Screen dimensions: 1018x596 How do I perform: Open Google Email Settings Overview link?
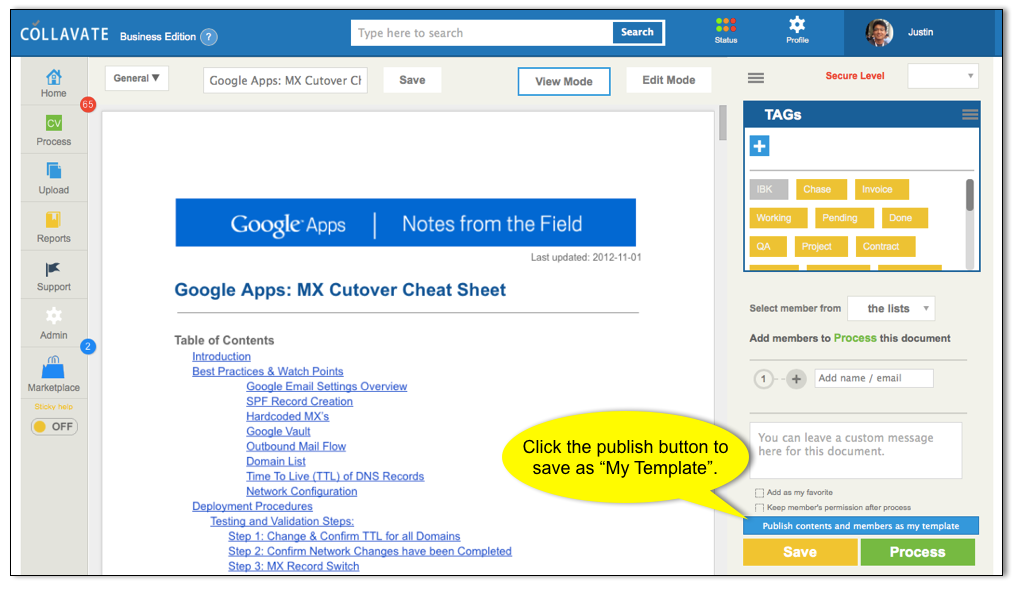[x=327, y=386]
